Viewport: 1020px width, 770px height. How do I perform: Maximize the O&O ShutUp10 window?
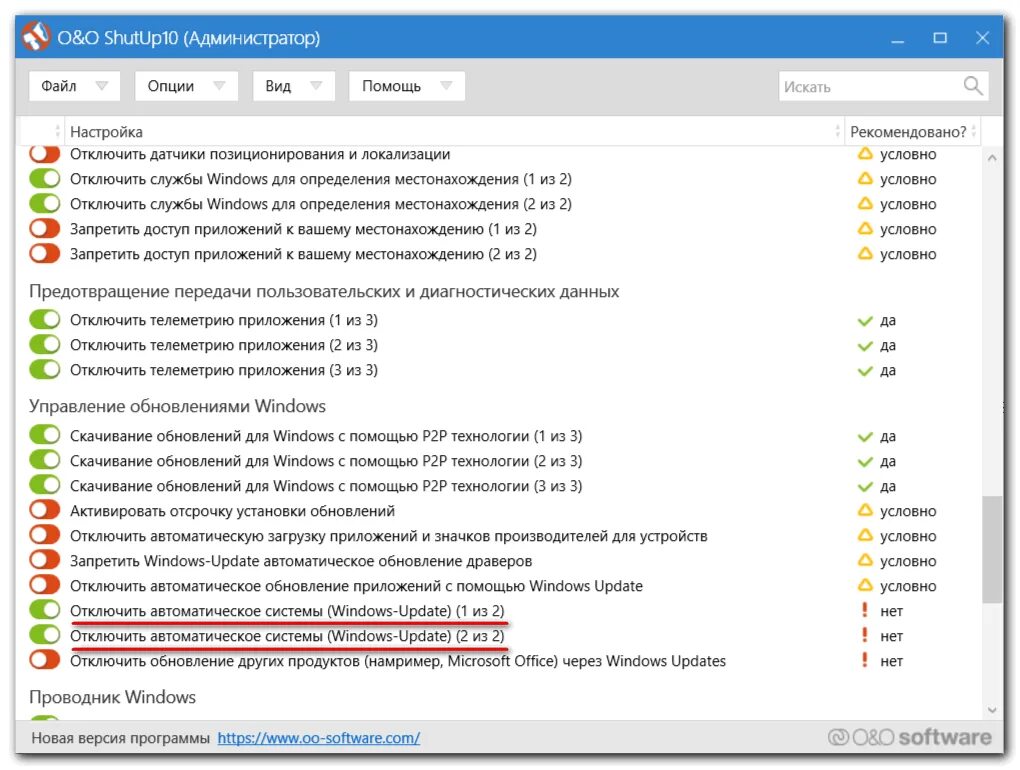pyautogui.click(x=939, y=38)
